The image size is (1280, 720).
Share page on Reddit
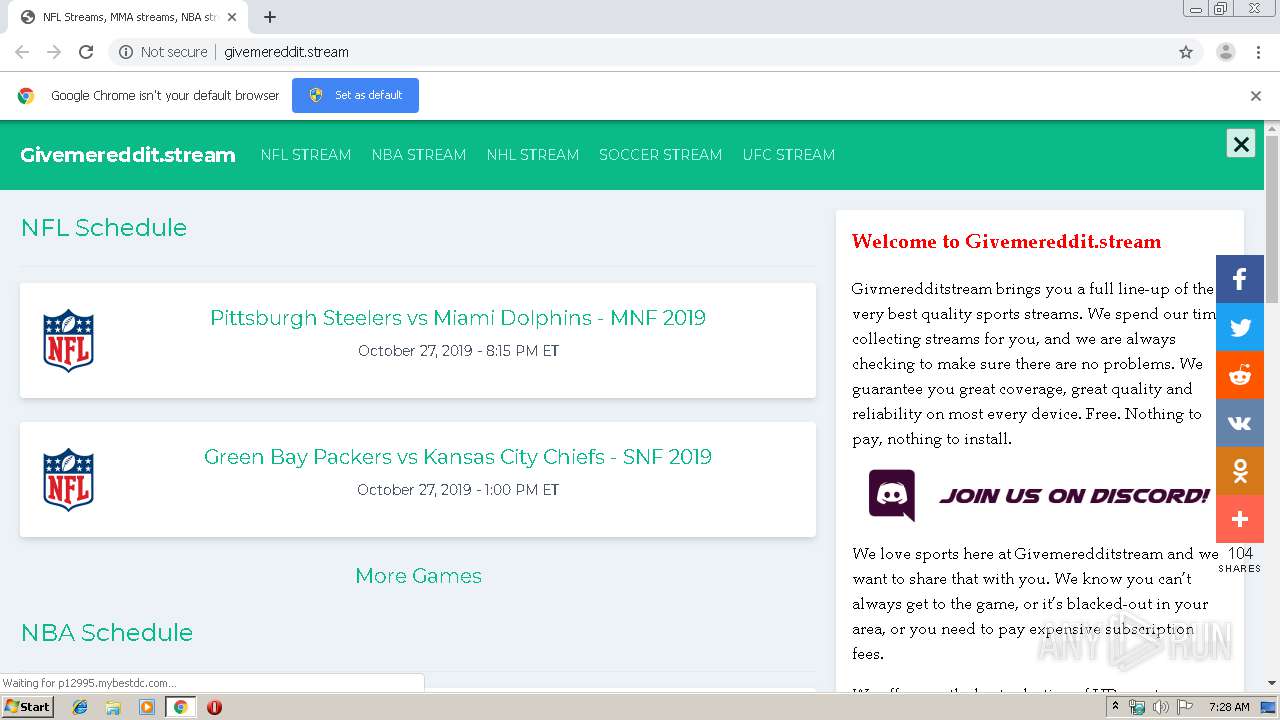tap(1240, 375)
